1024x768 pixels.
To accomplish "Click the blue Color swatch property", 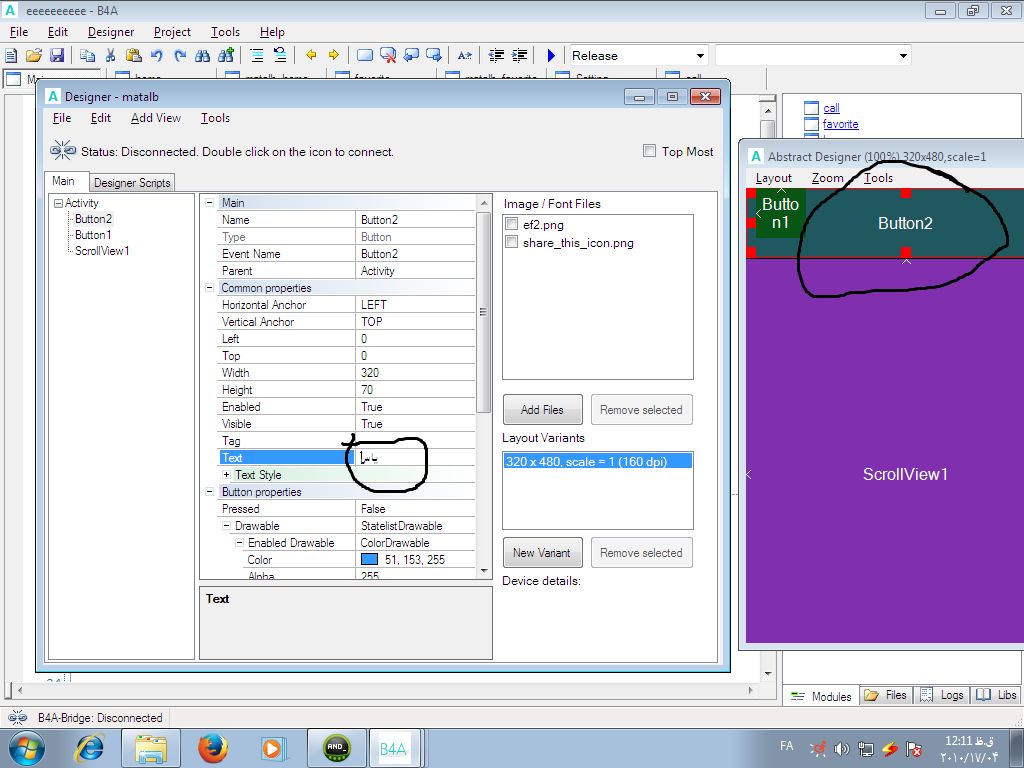I will coord(369,560).
